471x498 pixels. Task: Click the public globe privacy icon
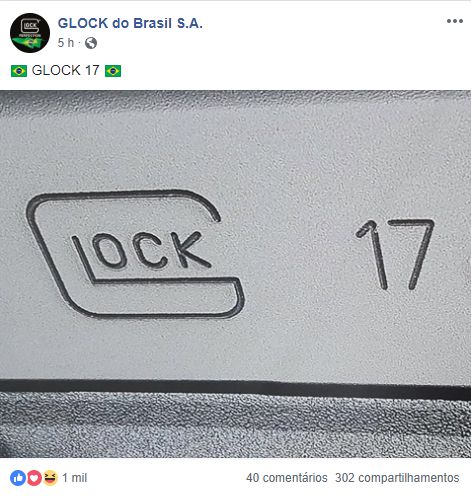pyautogui.click(x=91, y=43)
